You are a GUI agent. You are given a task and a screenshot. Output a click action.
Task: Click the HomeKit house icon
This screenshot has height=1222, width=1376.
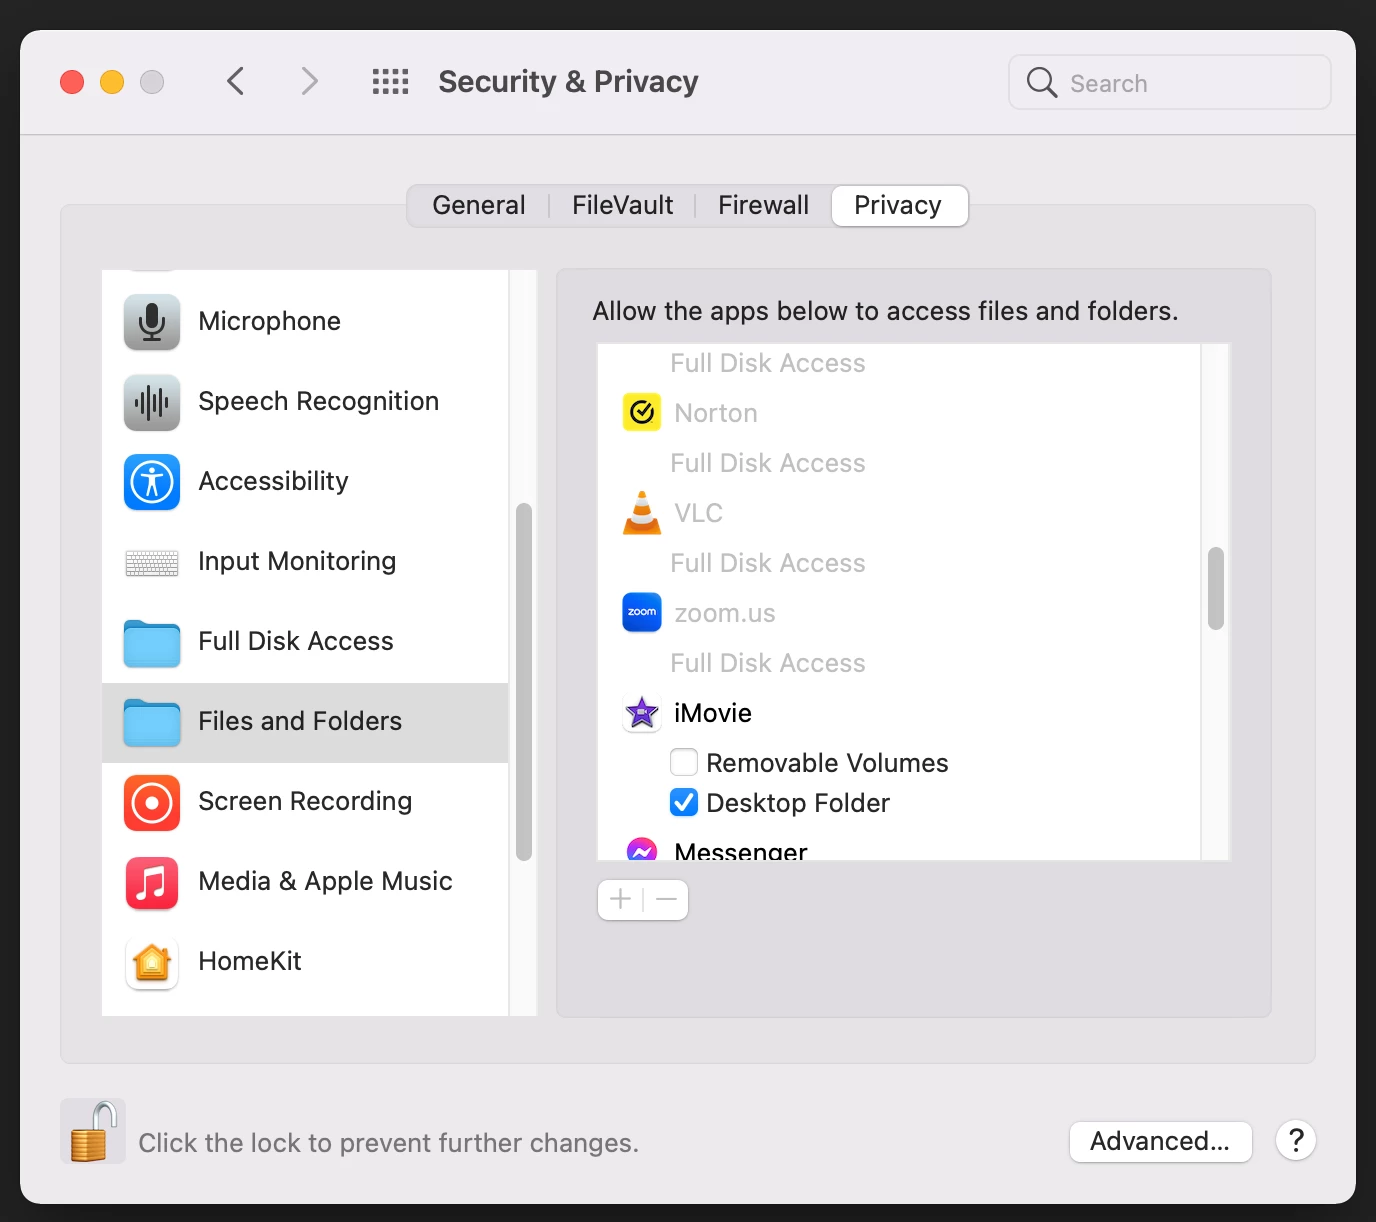(152, 962)
